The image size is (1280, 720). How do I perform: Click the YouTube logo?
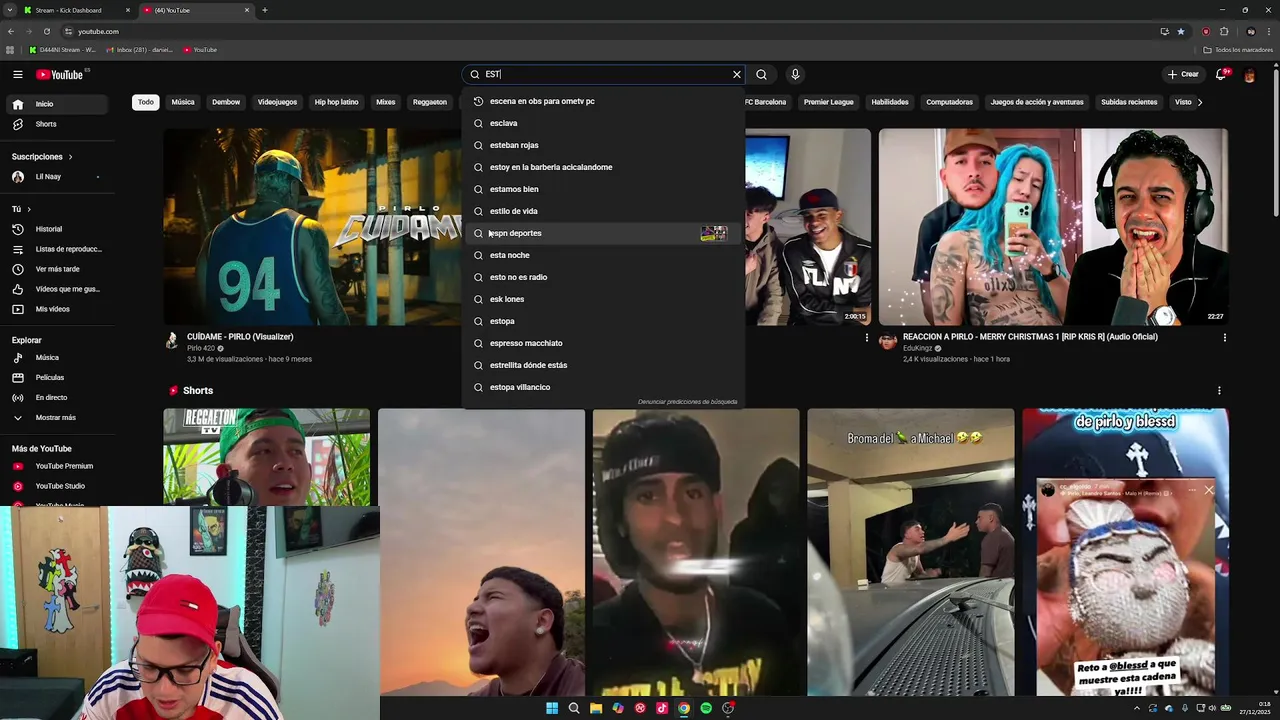pos(60,74)
